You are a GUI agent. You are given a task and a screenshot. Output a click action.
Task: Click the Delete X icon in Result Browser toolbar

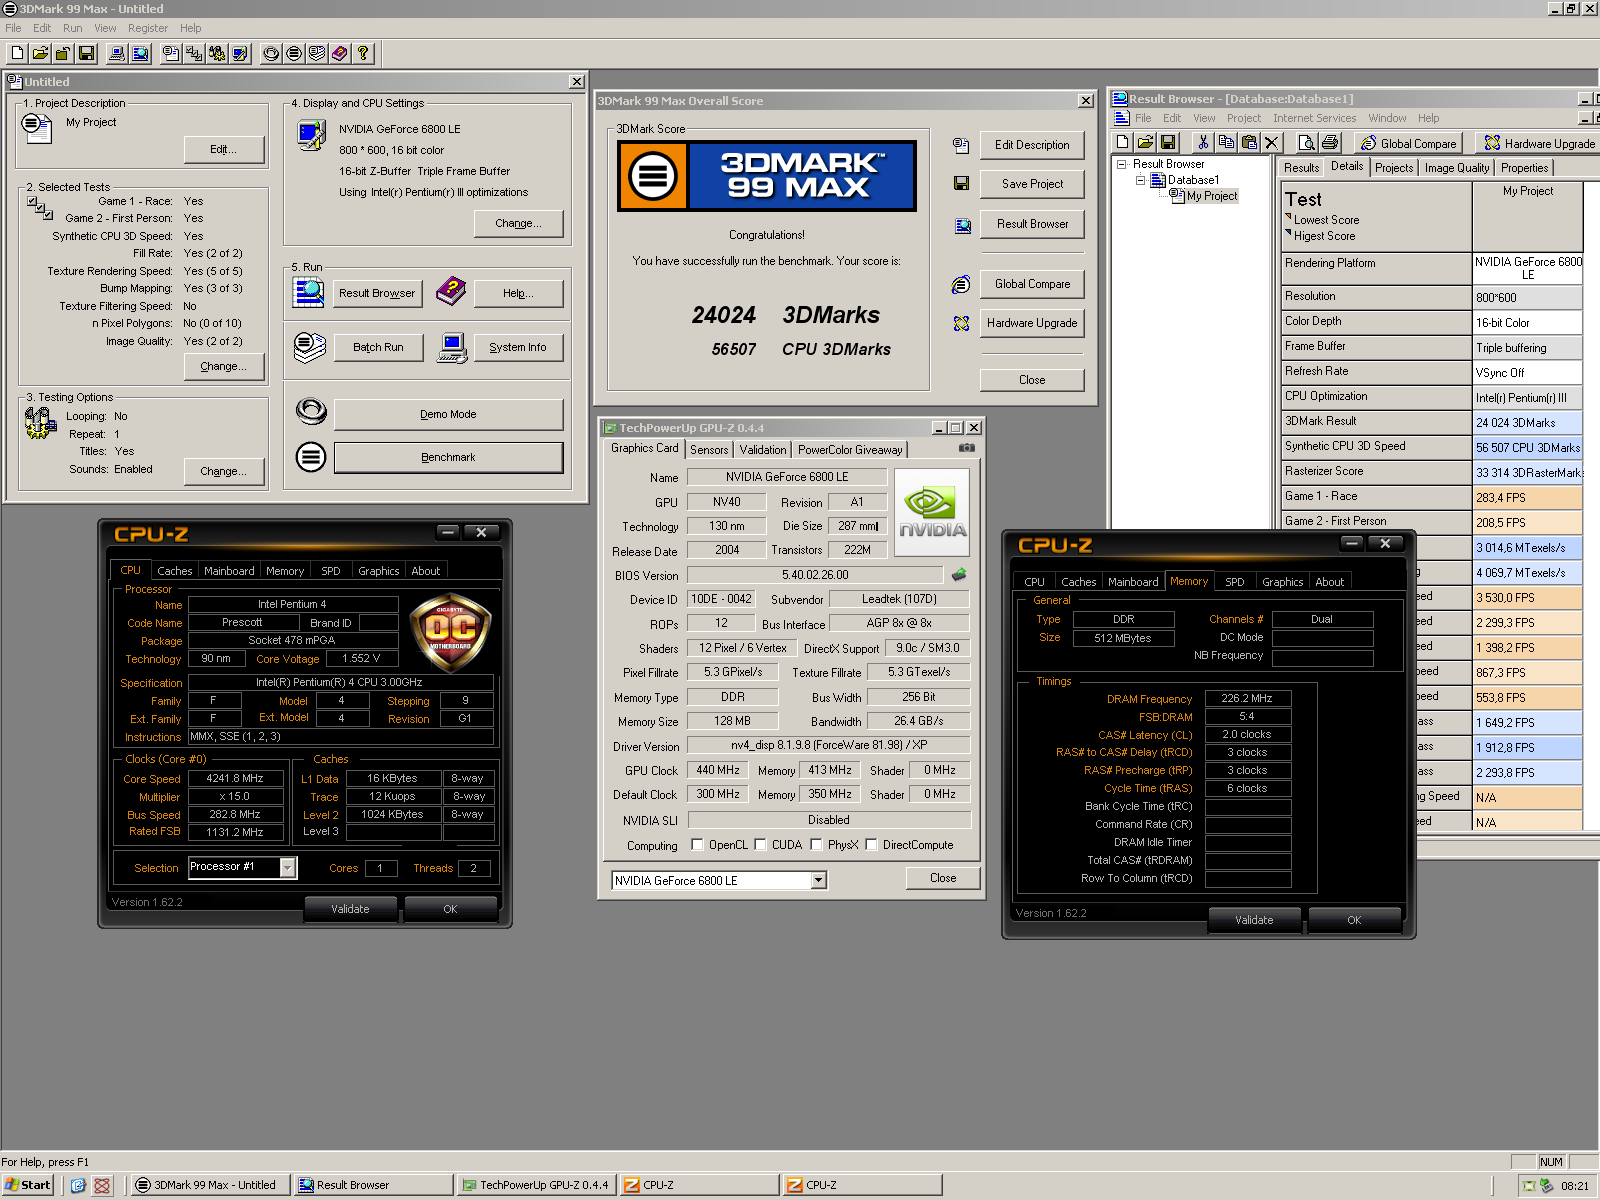pos(1272,142)
